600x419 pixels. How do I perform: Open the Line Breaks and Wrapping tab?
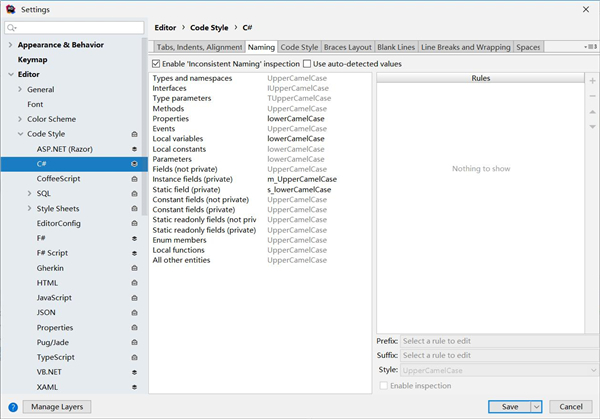pyautogui.click(x=465, y=47)
